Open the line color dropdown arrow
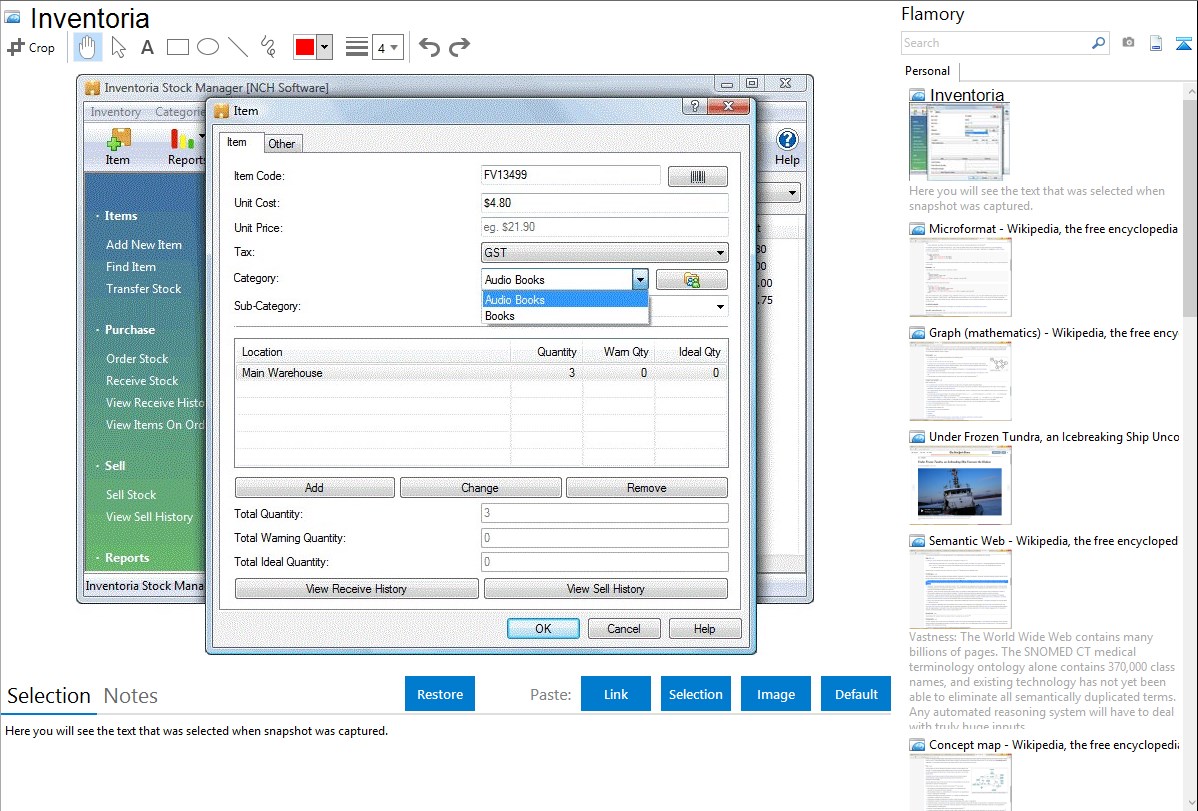Screen dimensions: 1198x811 [x=325, y=47]
